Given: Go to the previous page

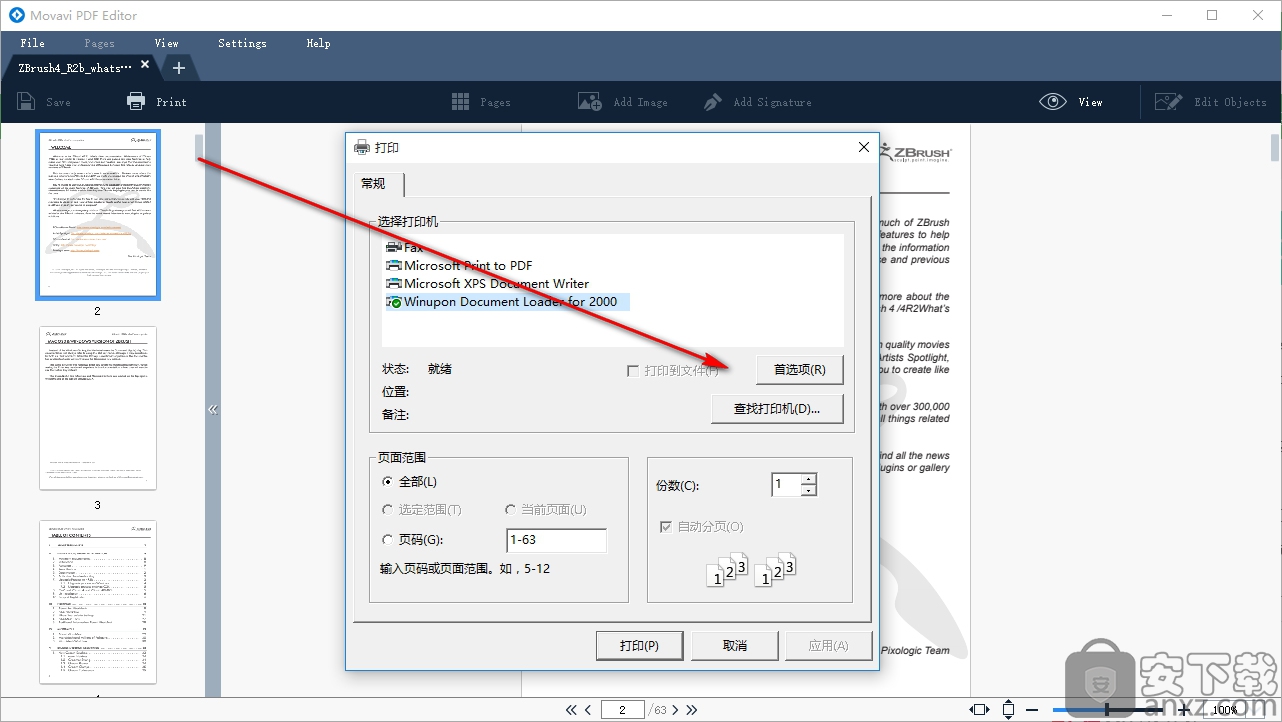Looking at the screenshot, I should click(x=588, y=710).
